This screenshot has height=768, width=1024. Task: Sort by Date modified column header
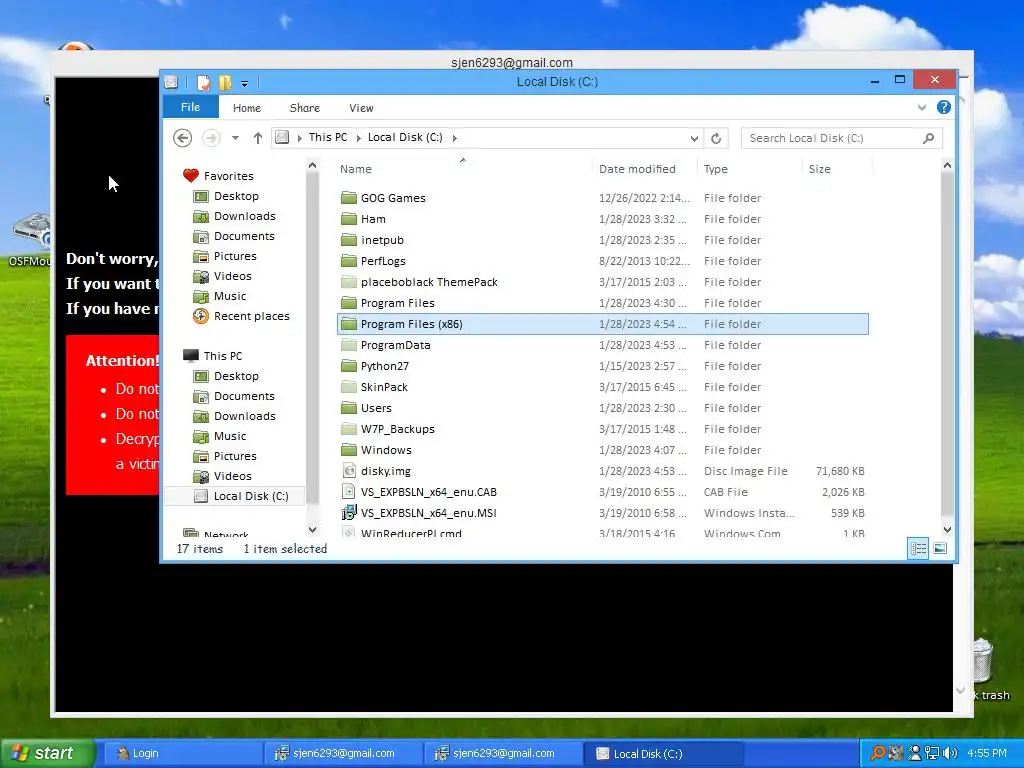click(645, 168)
